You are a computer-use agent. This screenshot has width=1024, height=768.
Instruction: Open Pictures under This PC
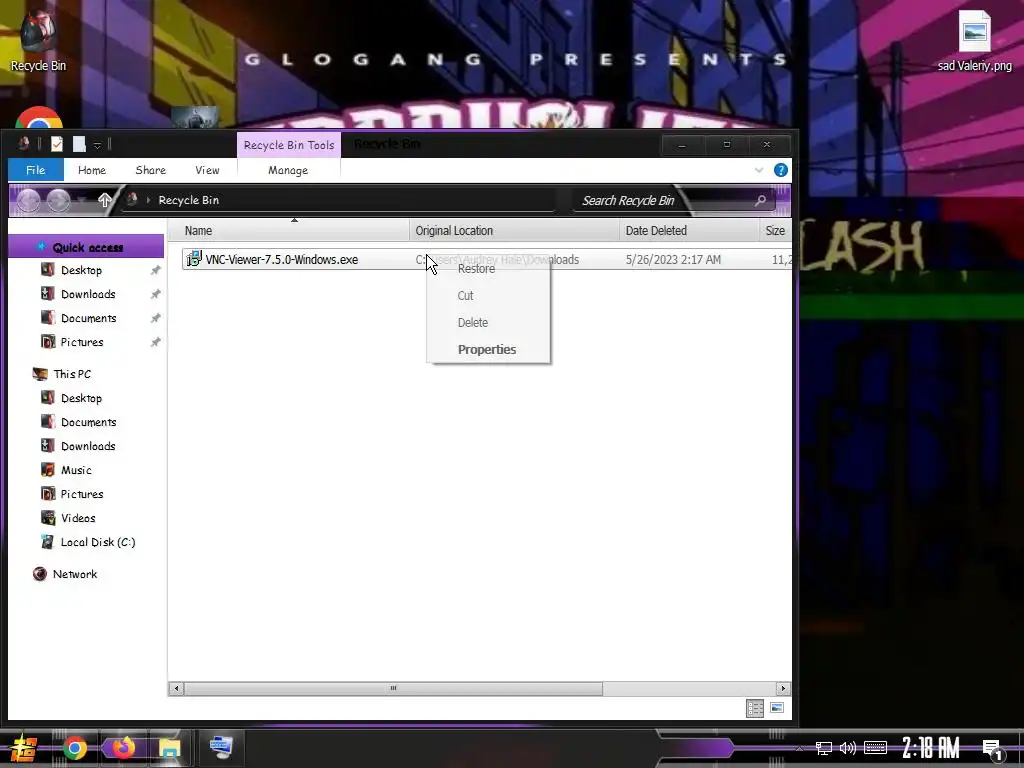click(82, 494)
